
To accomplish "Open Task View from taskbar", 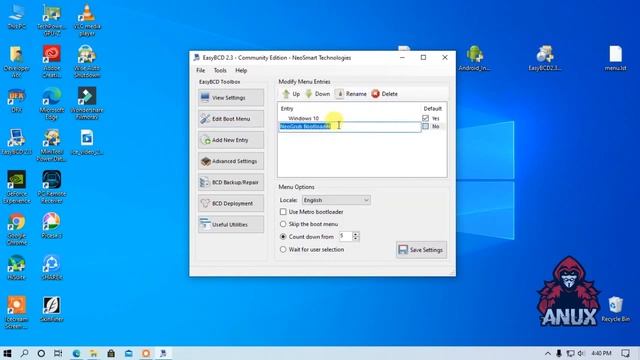I will [58, 353].
